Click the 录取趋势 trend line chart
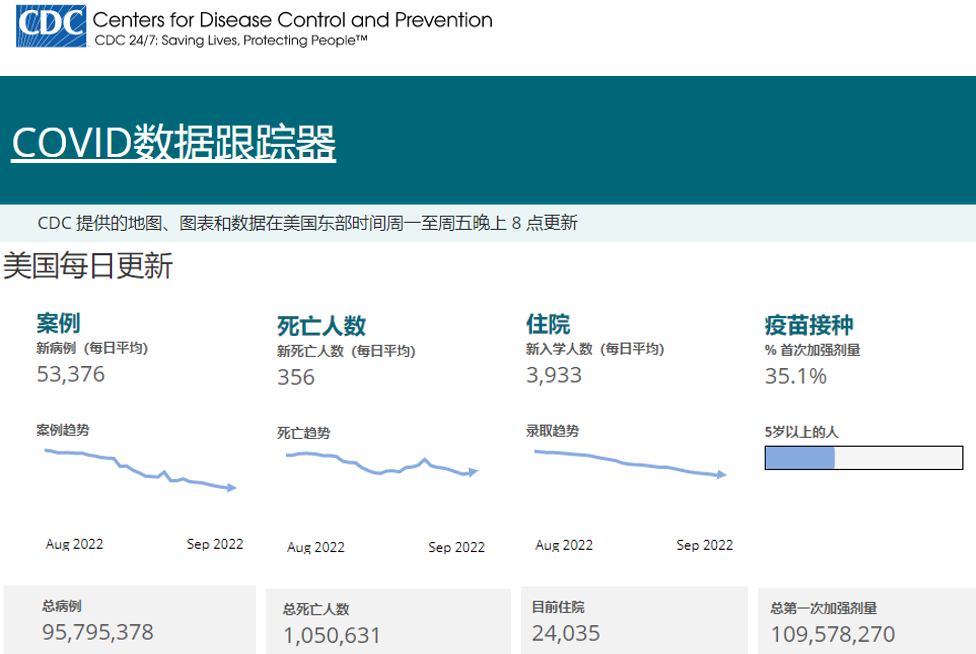 631,464
